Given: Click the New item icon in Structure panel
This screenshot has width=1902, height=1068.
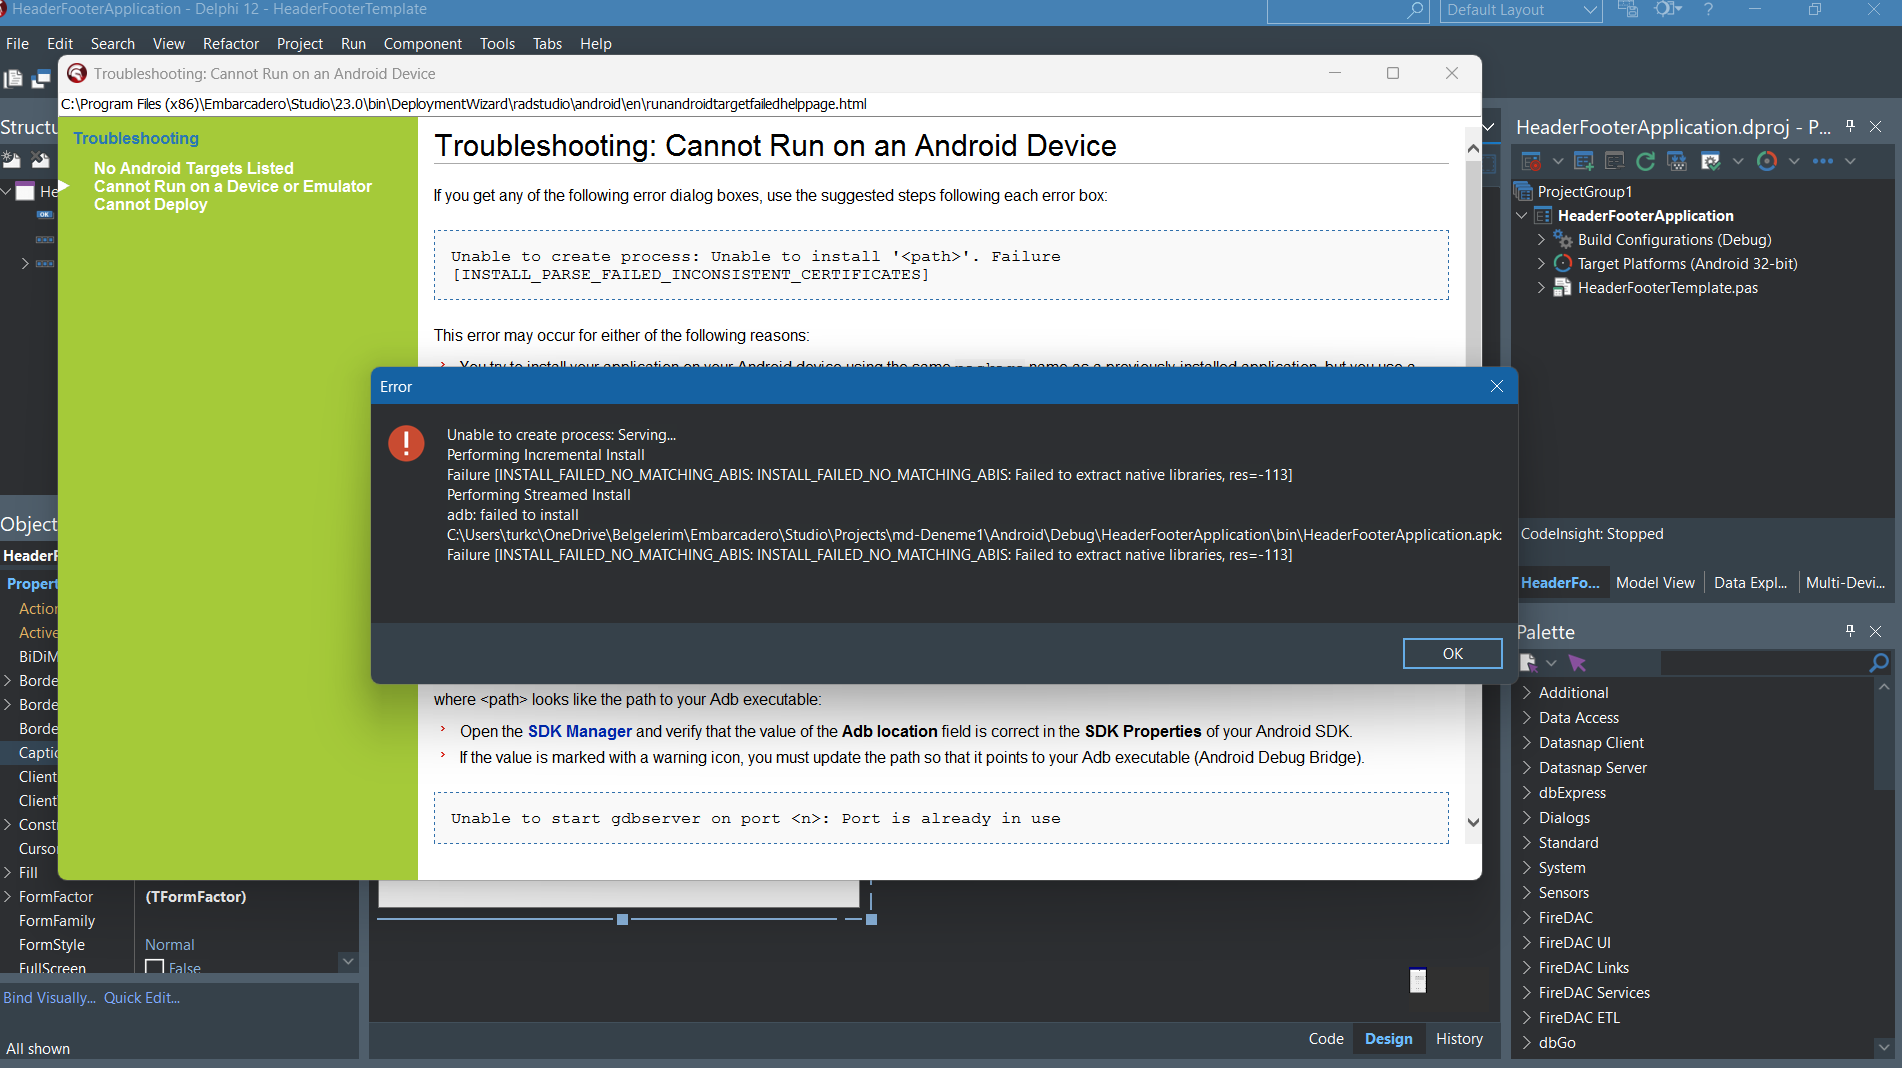Looking at the screenshot, I should click(x=12, y=160).
